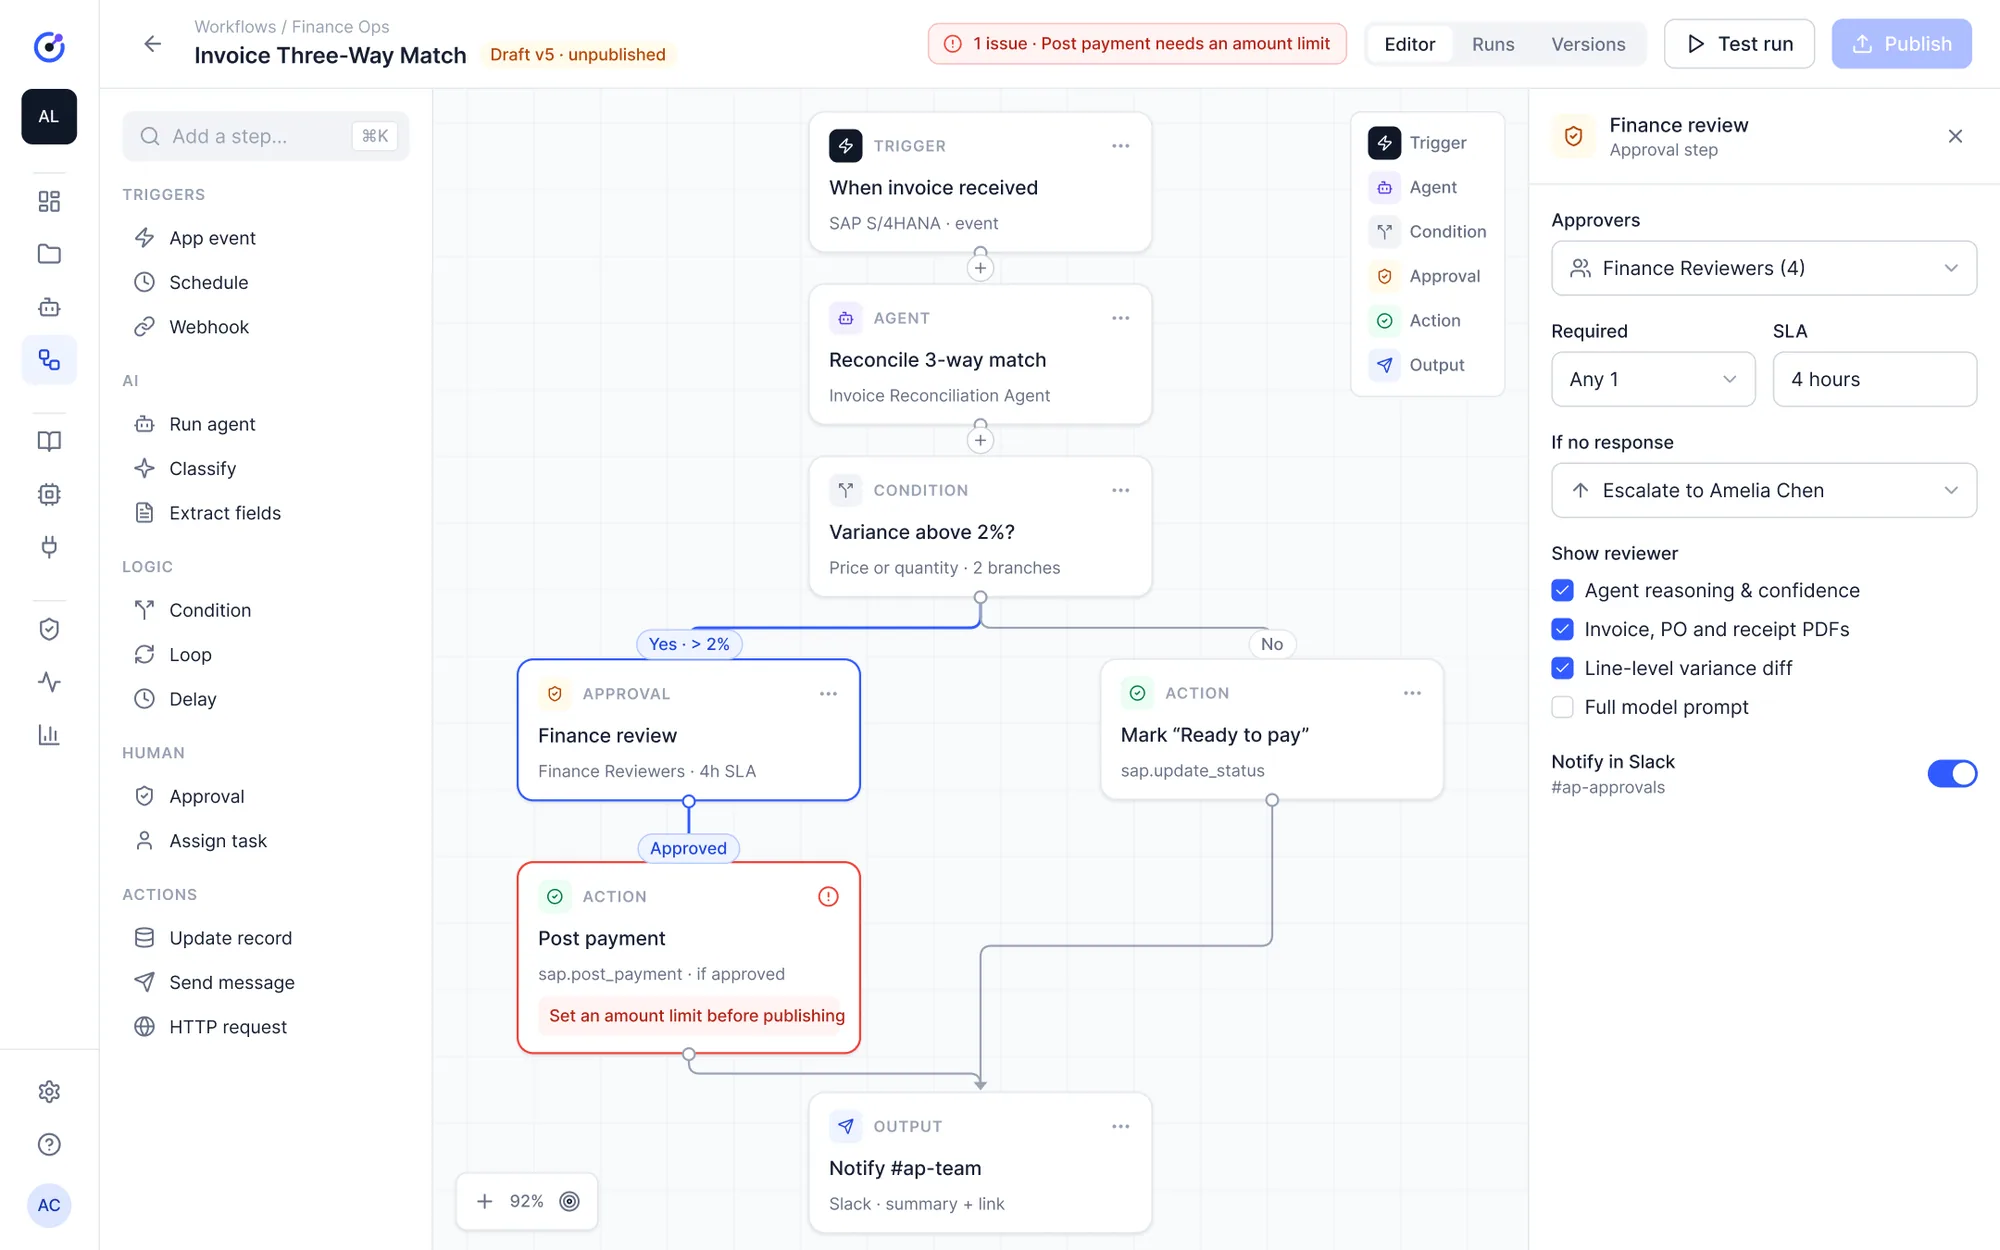2000x1250 pixels.
Task: Check Full model prompt
Action: pyautogui.click(x=1562, y=707)
